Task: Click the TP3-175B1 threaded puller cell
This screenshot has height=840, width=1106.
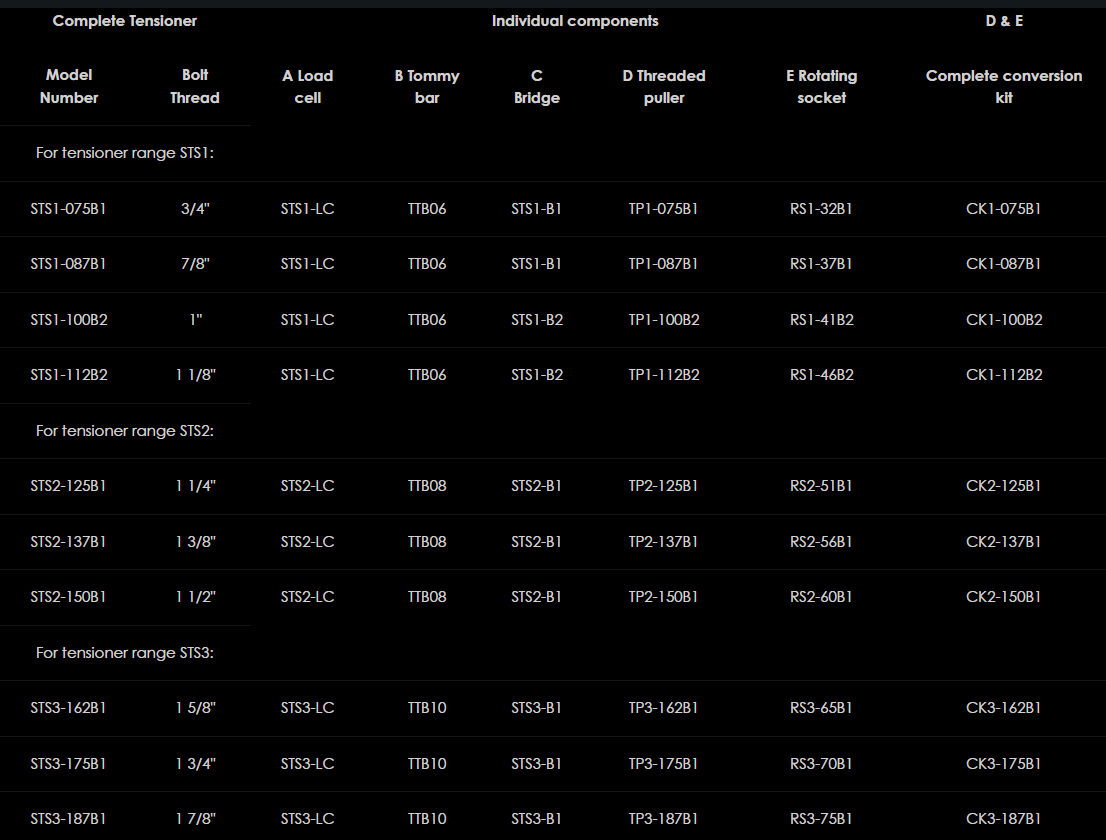Action: [664, 764]
